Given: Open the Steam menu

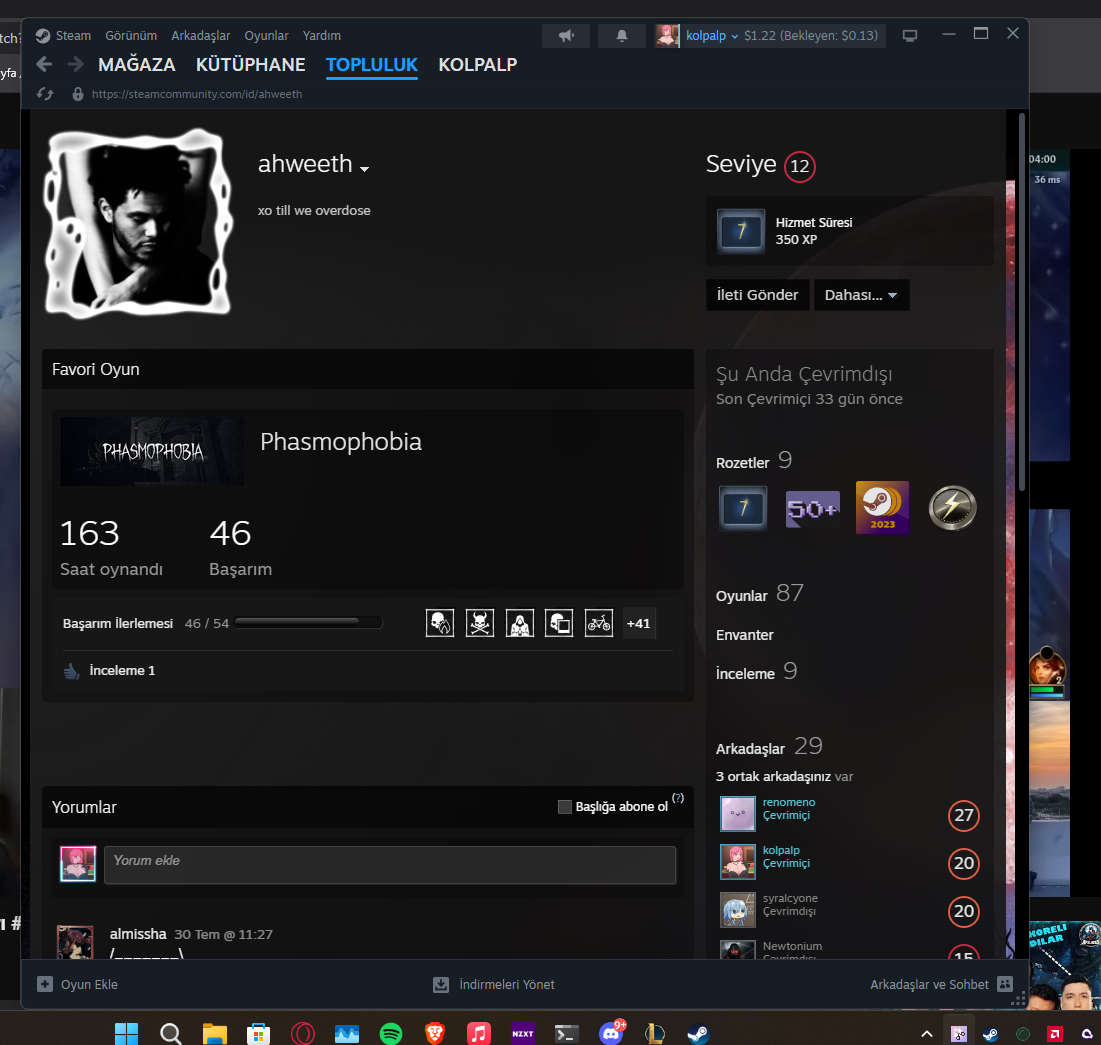Looking at the screenshot, I should click(73, 36).
